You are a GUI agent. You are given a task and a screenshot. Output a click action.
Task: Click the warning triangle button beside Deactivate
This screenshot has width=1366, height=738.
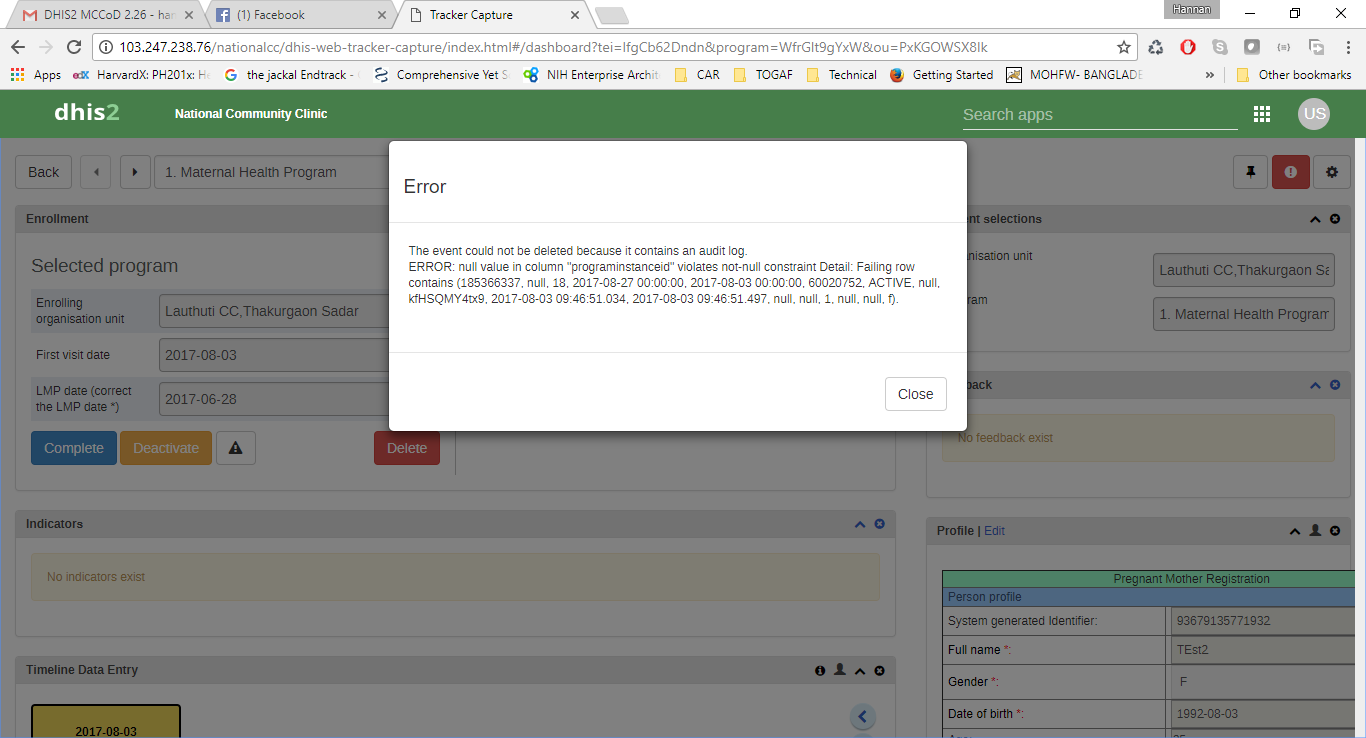(236, 448)
